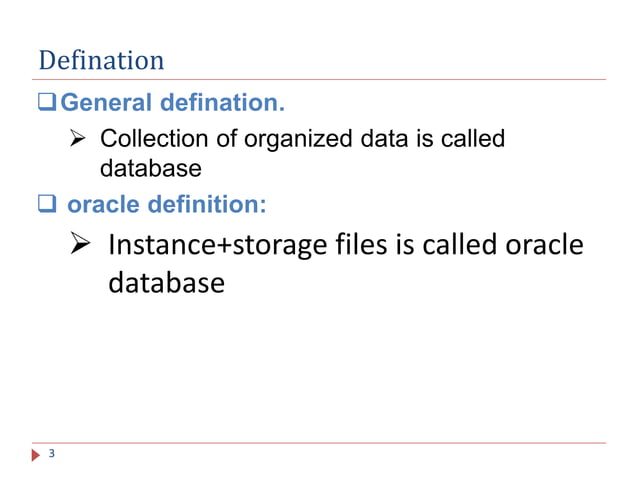Click the slide number 3
Image resolution: width=638 pixels, height=478 pixels.
pos(52,453)
